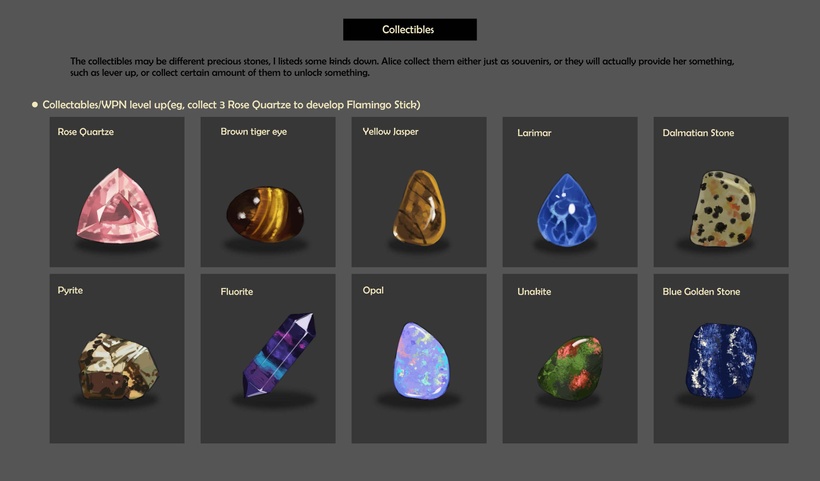The width and height of the screenshot is (820, 481).
Task: Click the Fluorite name label
Action: pos(236,292)
